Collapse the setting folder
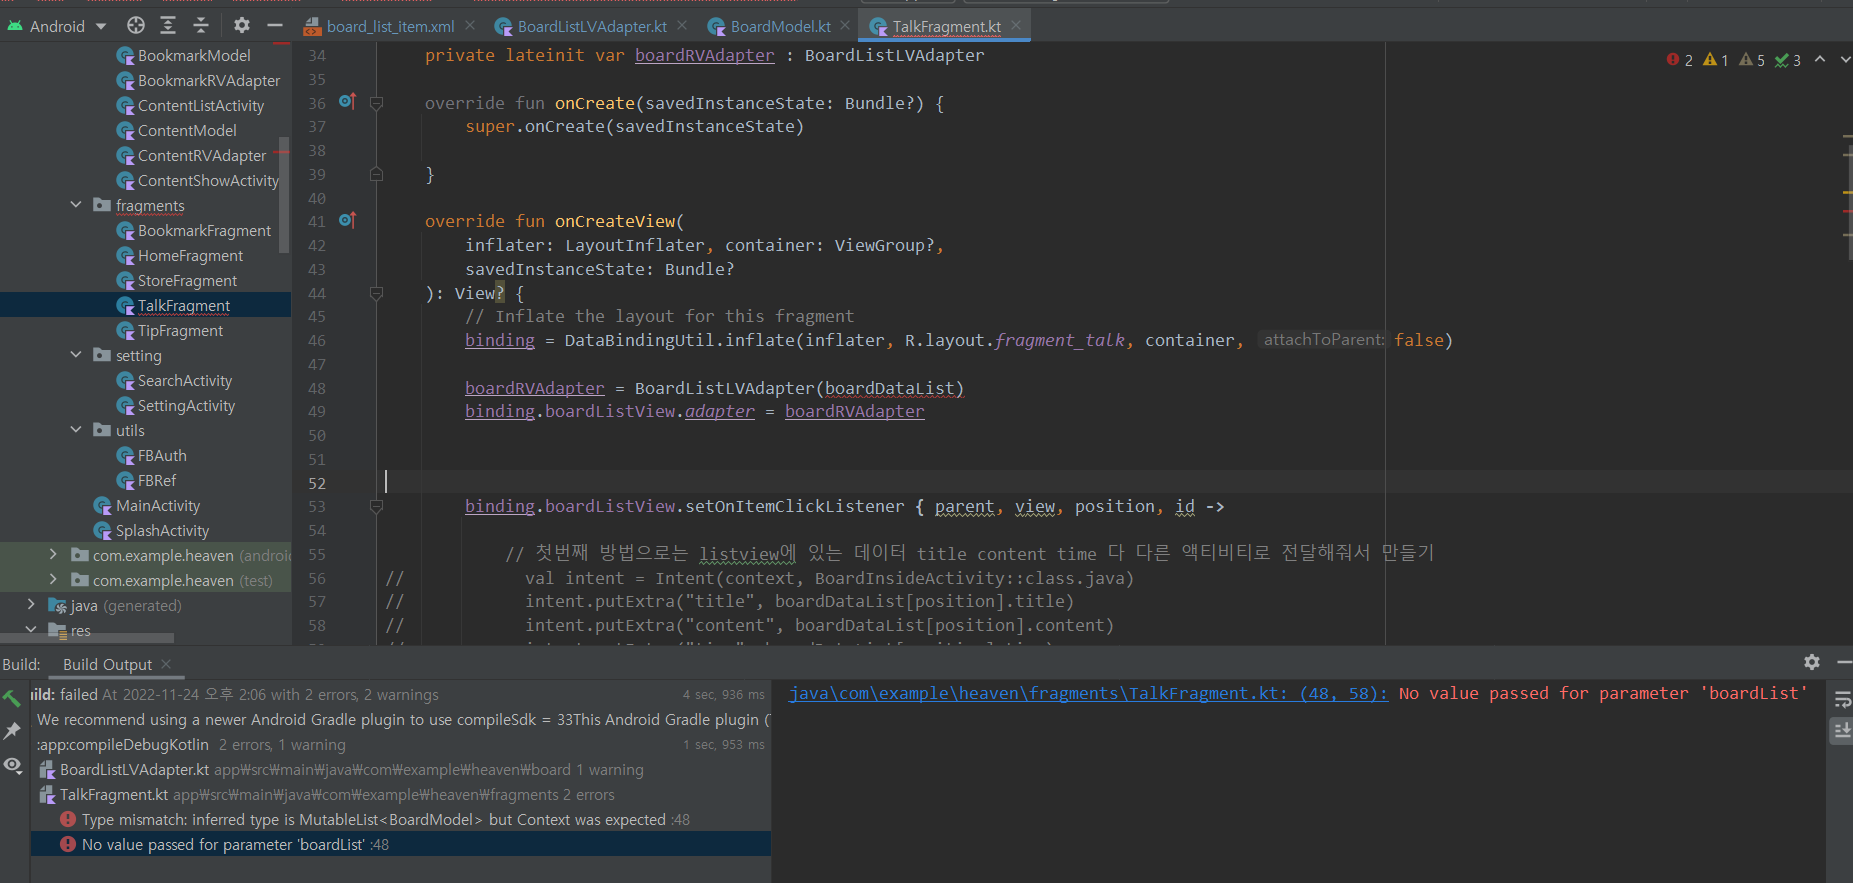This screenshot has width=1853, height=883. coord(76,354)
